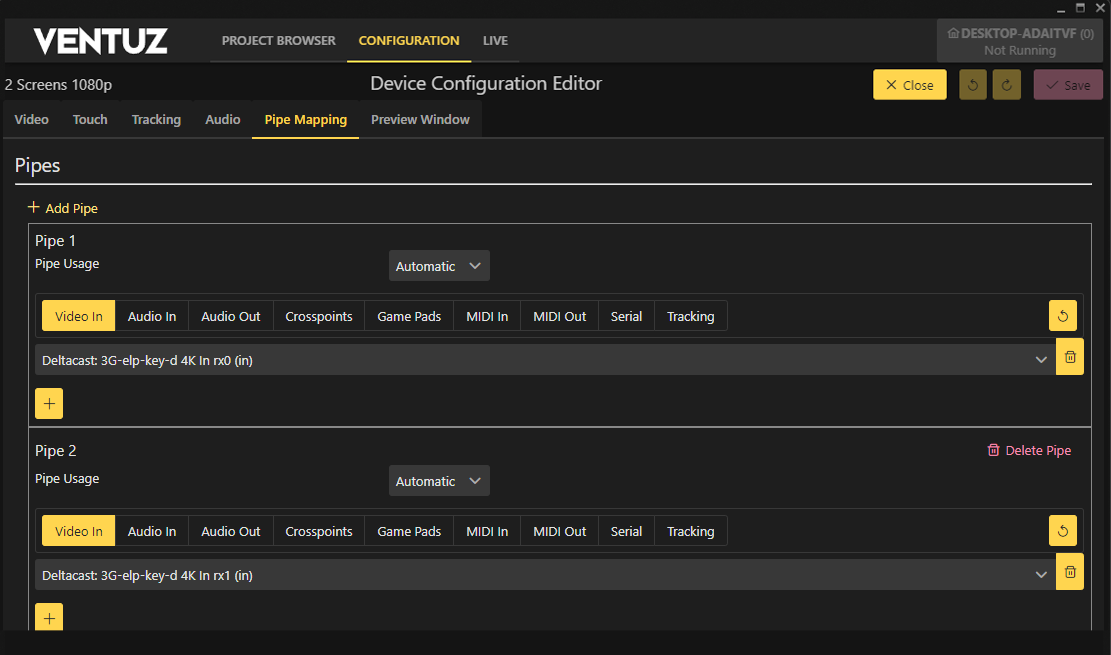Switch to the Preview Window tab
Screen dimensions: 1111x655
[x=420, y=120]
